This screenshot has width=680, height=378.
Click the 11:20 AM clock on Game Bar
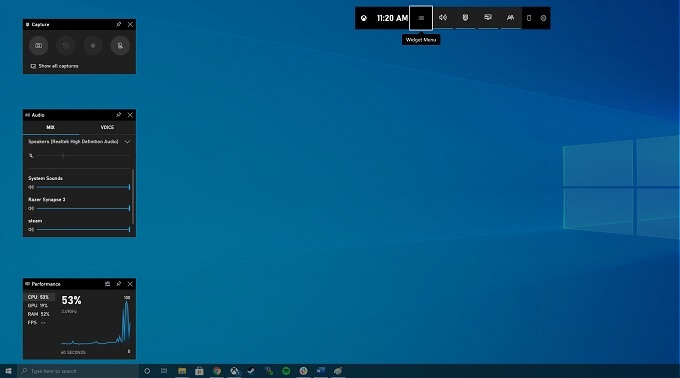point(392,18)
